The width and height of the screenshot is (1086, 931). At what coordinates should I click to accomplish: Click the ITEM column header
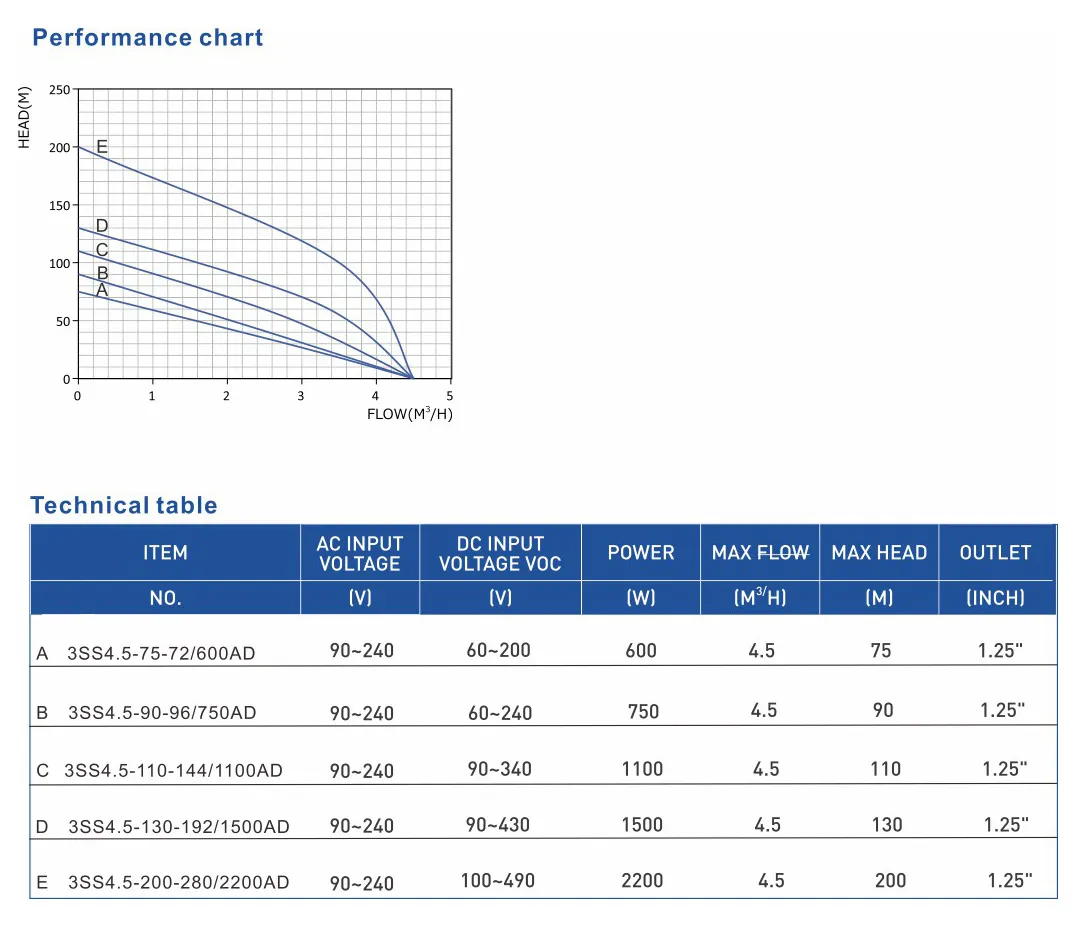coord(165,553)
